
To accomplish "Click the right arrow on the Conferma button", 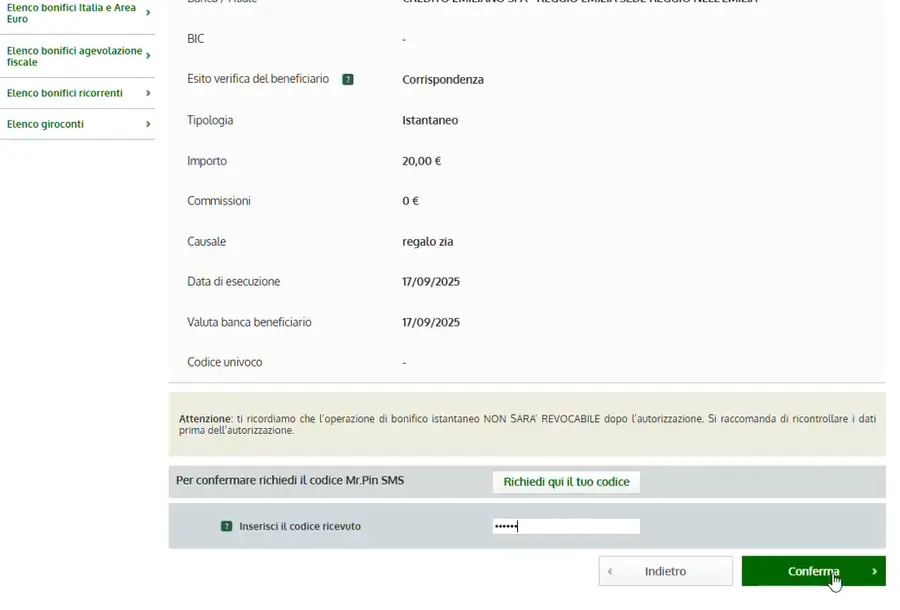I will point(874,571).
